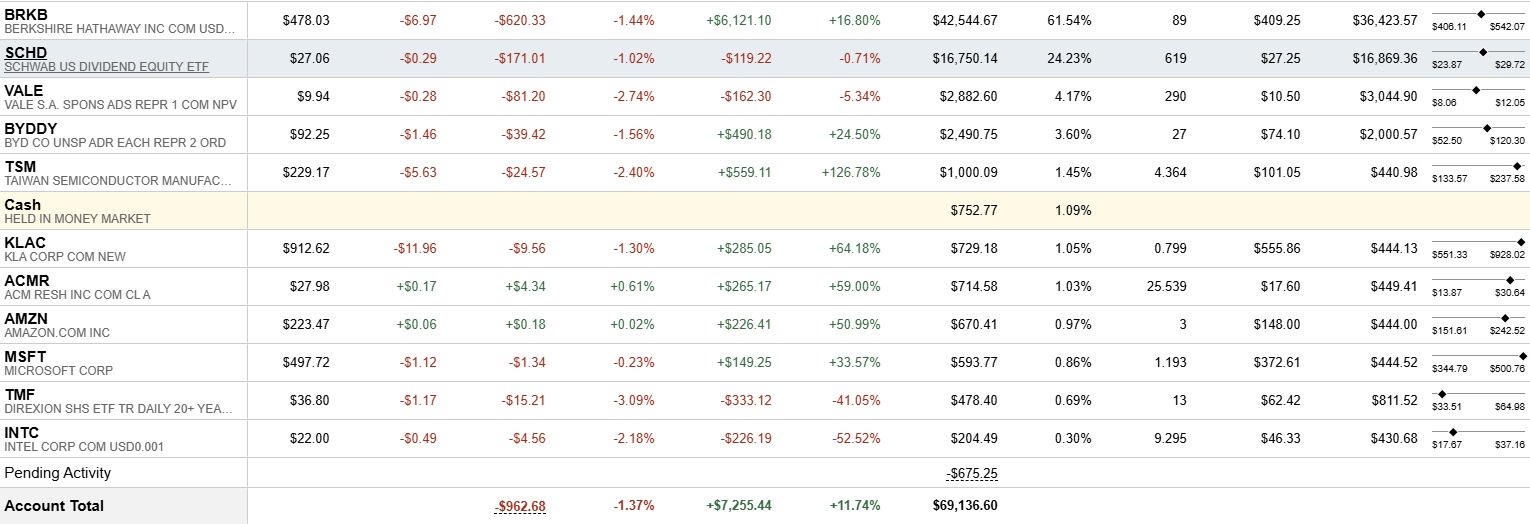The image size is (1530, 524).
Task: Click MSFT last price $497.72
Action: pos(306,362)
